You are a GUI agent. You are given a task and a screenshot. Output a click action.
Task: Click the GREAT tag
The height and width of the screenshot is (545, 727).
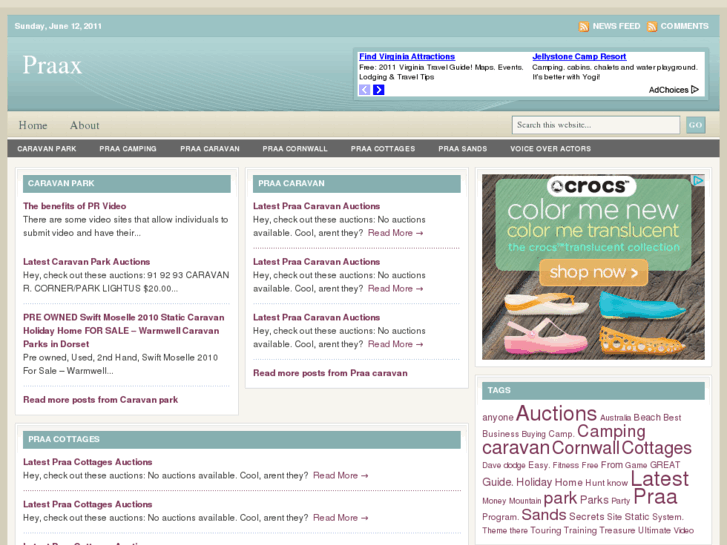tap(665, 465)
